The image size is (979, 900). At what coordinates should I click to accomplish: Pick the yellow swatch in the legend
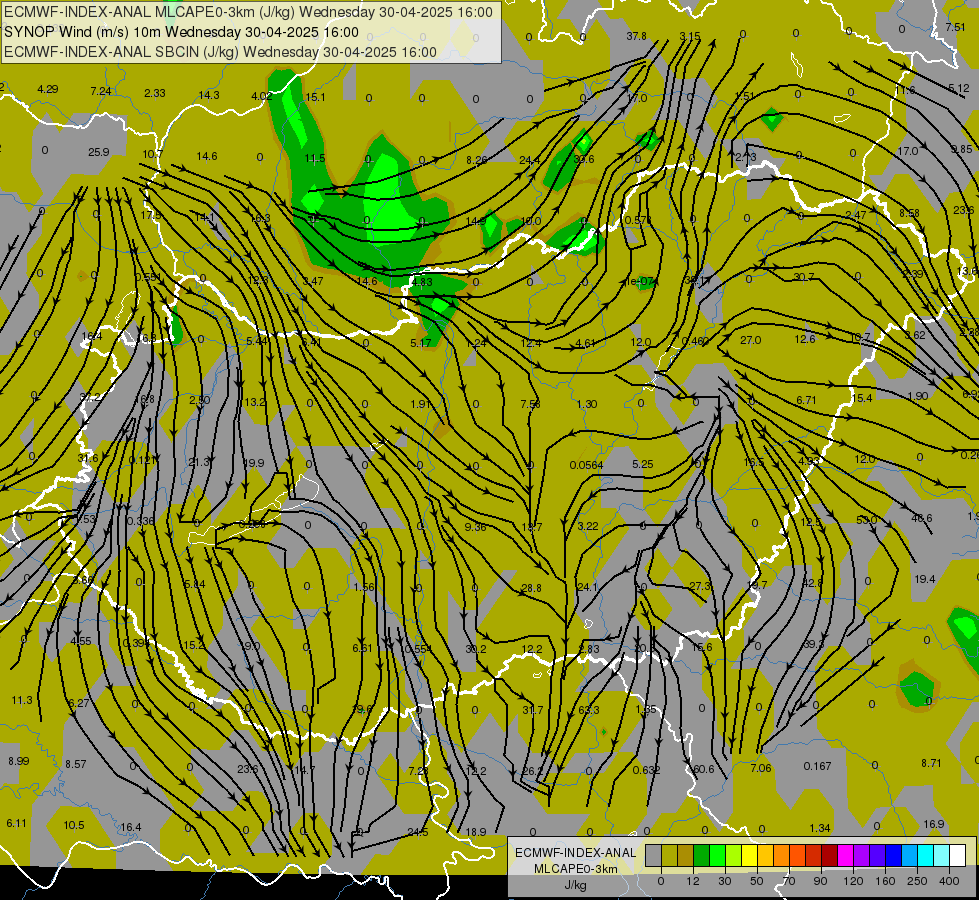click(x=749, y=855)
